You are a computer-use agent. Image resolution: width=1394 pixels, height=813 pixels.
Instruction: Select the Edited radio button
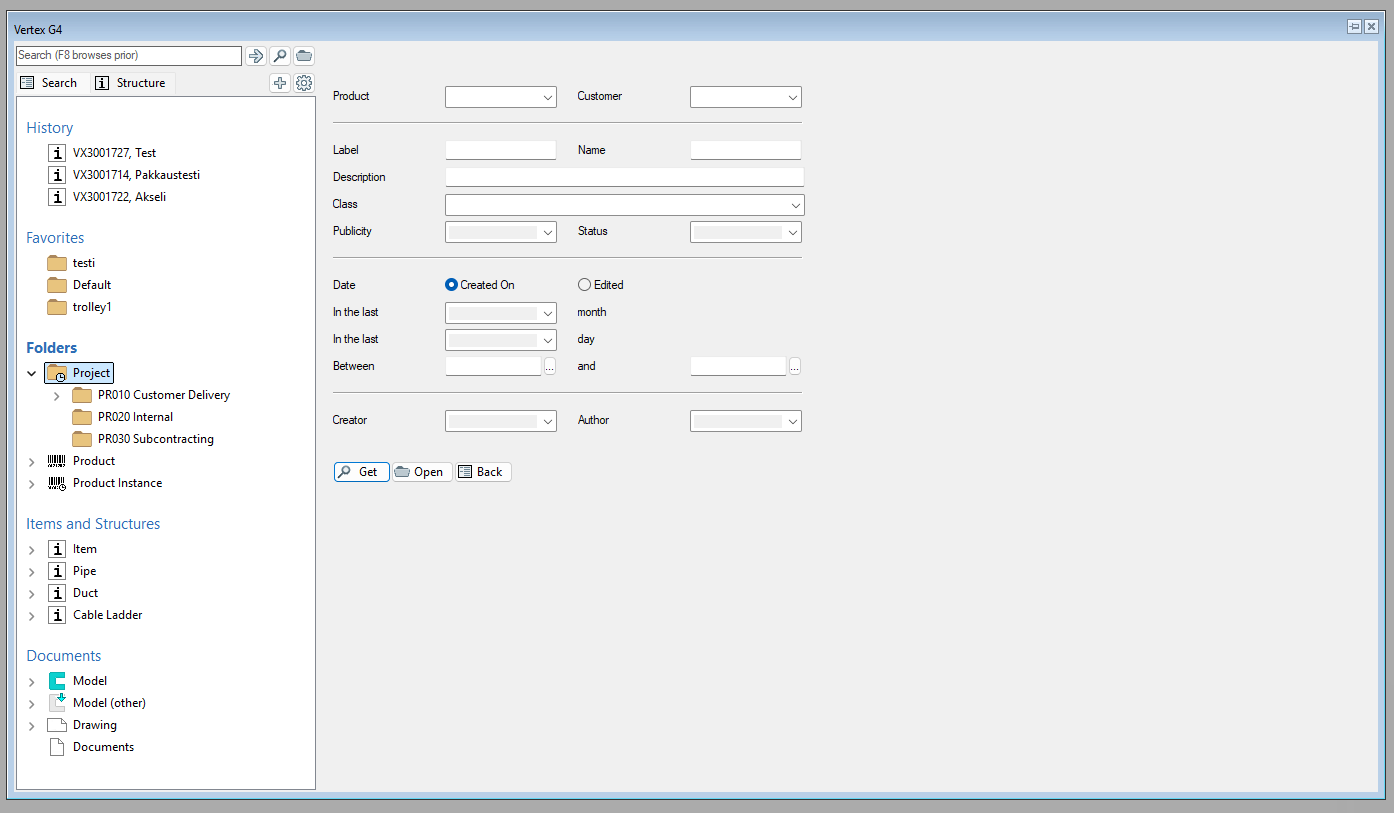tap(584, 285)
